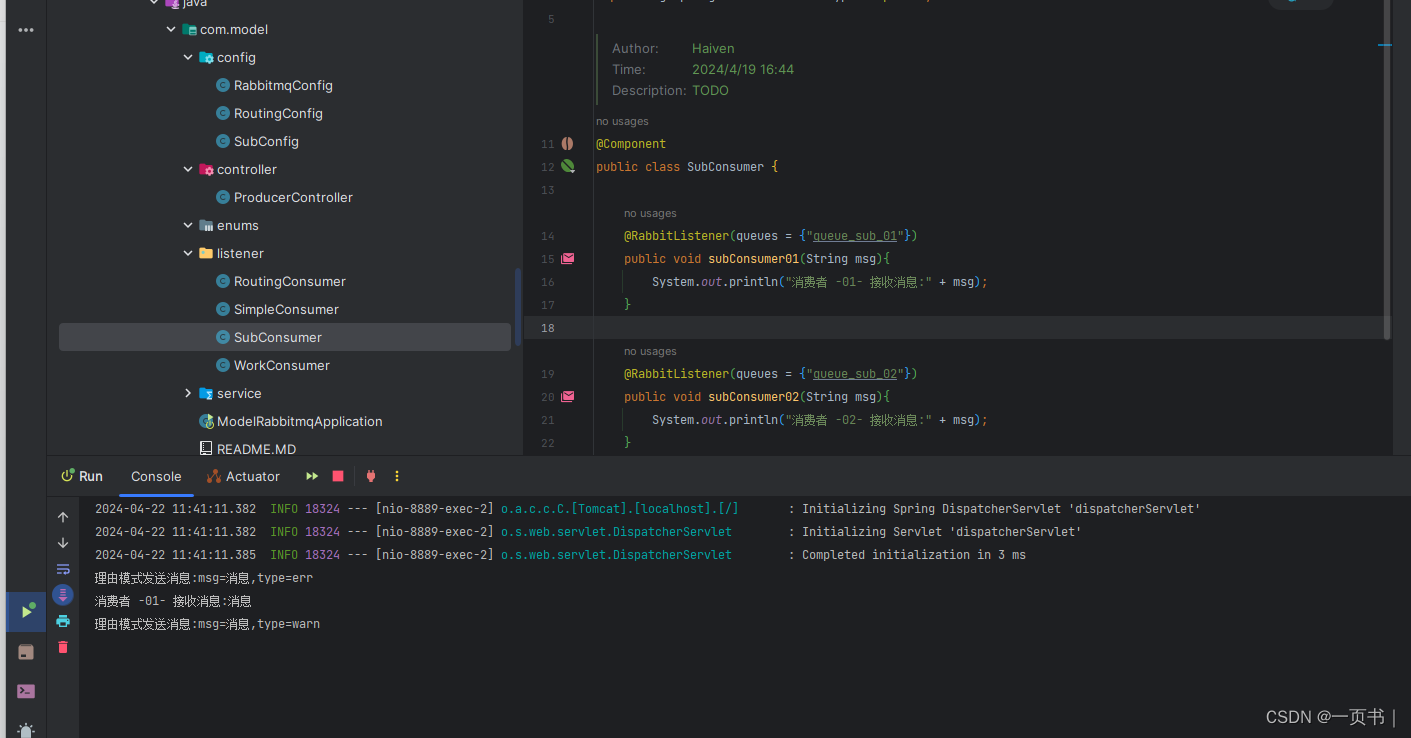The width and height of the screenshot is (1411, 738).
Task: Open the Run toolbar more options (three dots)
Action: click(x=397, y=476)
